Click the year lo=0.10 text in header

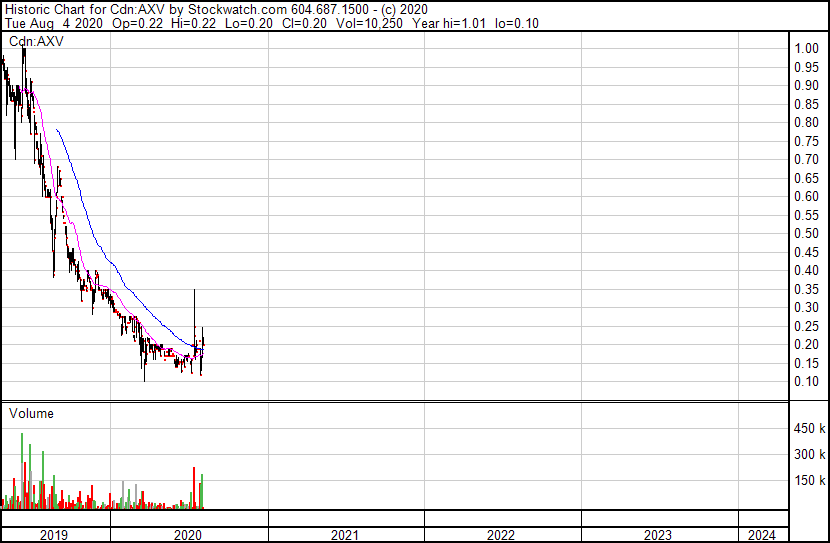517,23
